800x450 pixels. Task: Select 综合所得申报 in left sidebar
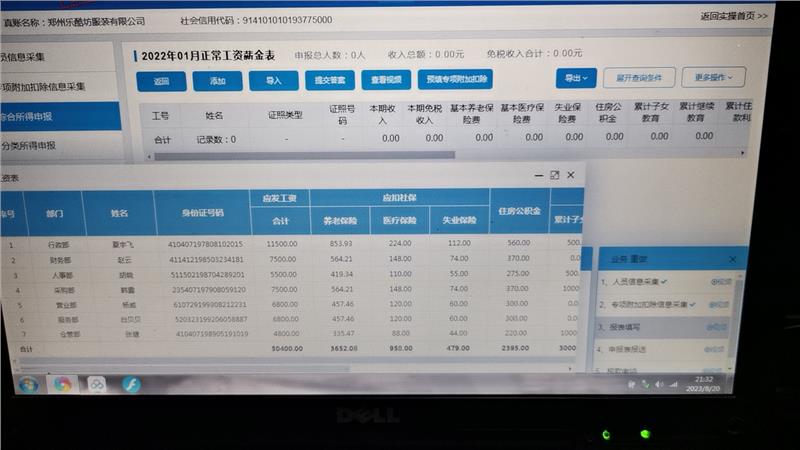(x=30, y=117)
